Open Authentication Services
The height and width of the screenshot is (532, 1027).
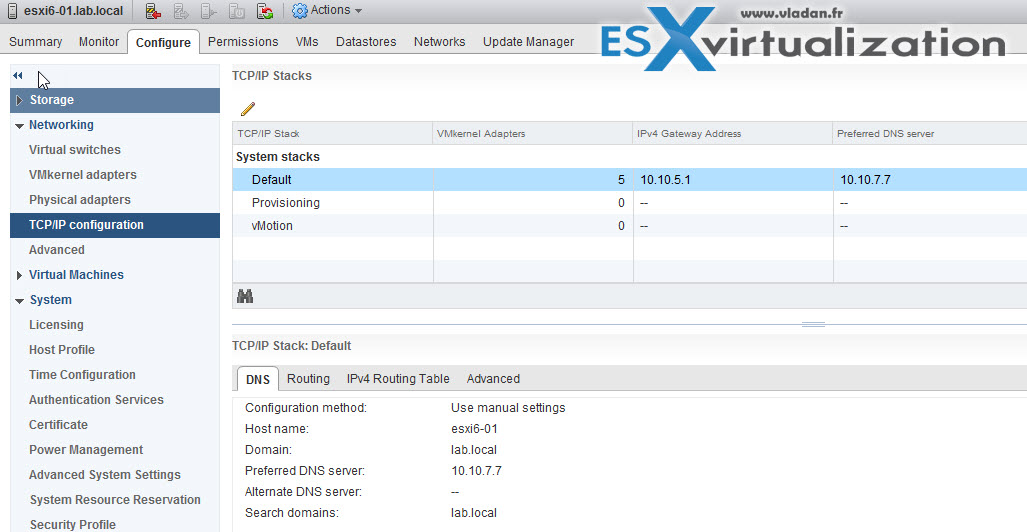click(x=96, y=400)
